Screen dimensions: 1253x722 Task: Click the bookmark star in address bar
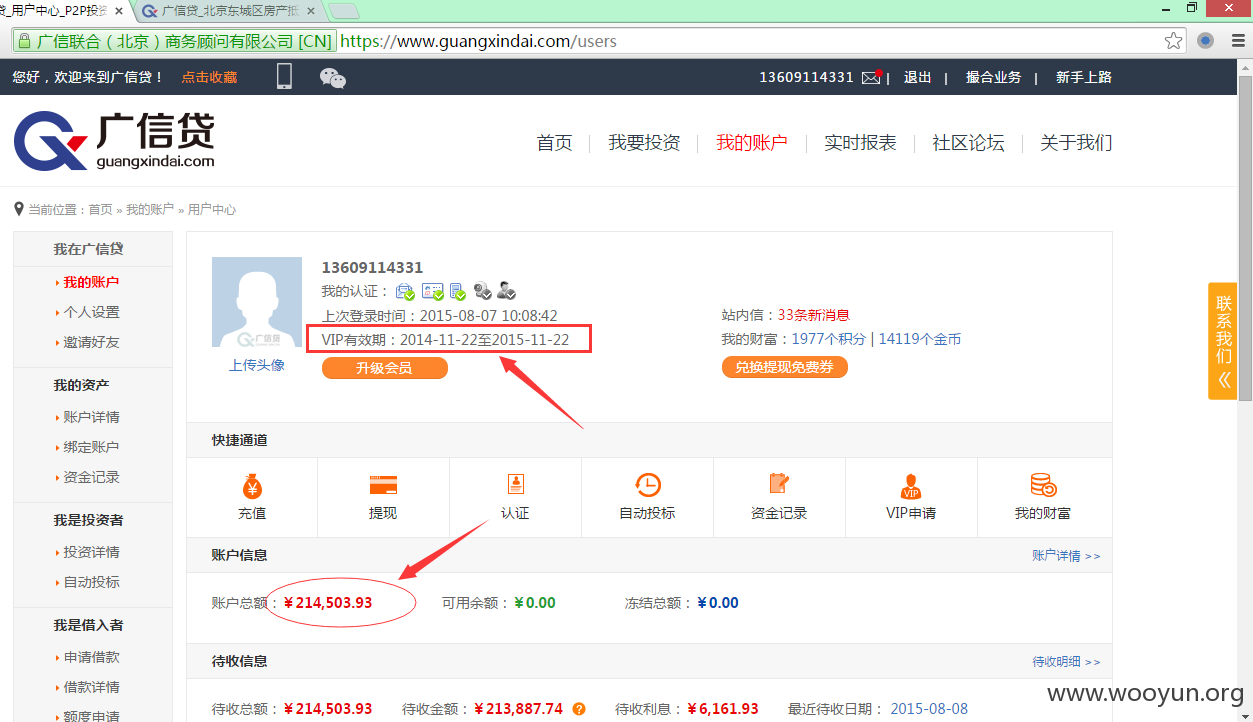point(1174,41)
